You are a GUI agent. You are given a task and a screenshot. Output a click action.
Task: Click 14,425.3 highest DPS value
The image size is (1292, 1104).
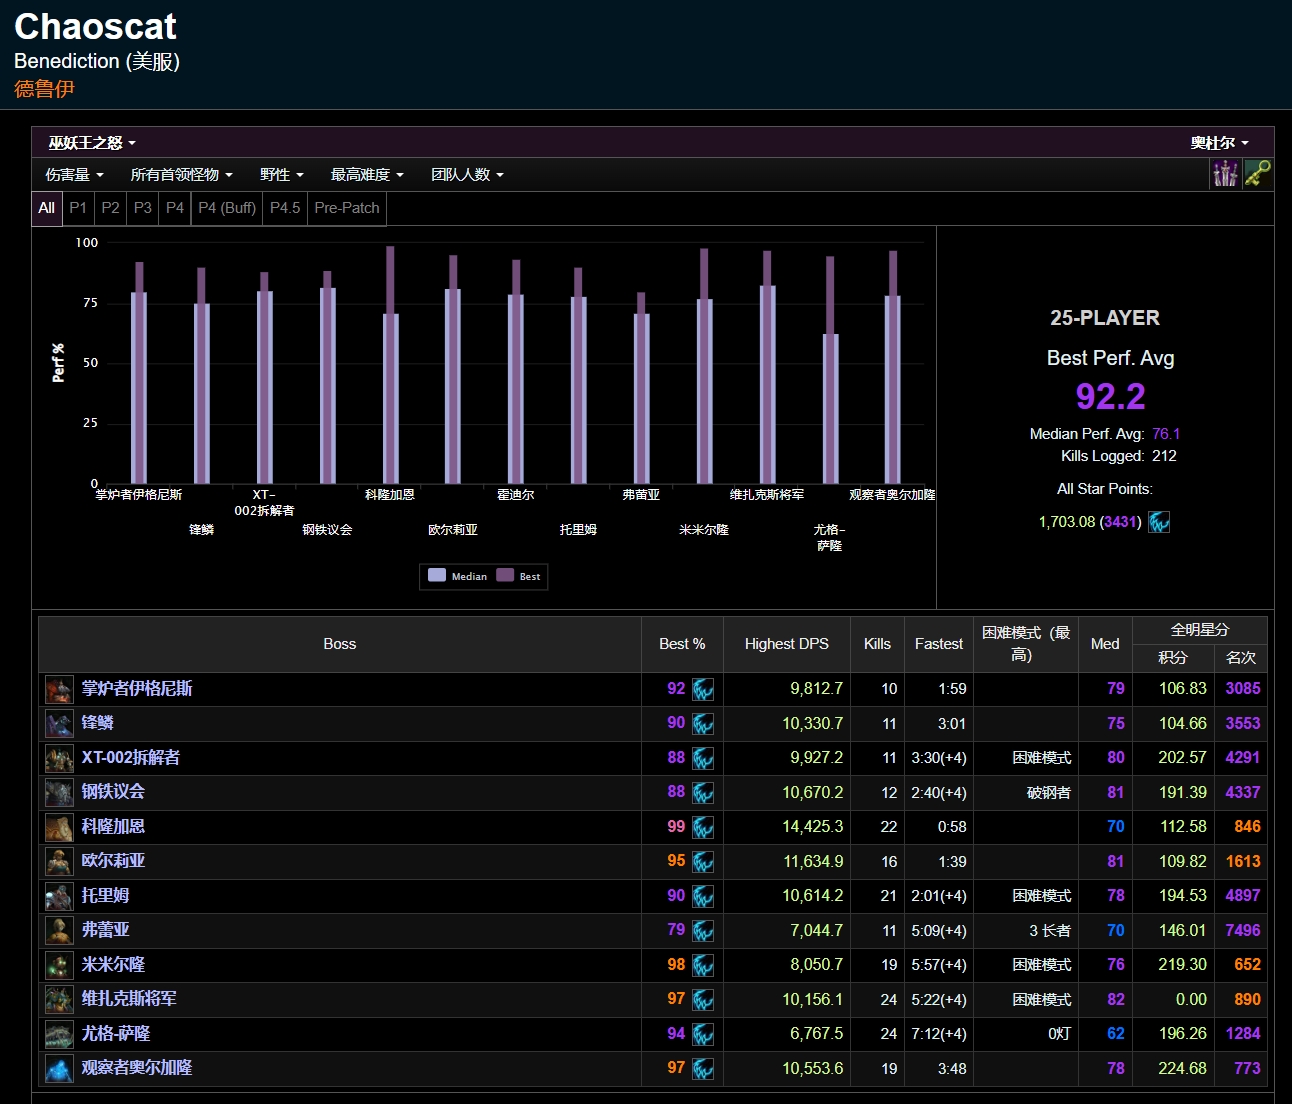812,827
